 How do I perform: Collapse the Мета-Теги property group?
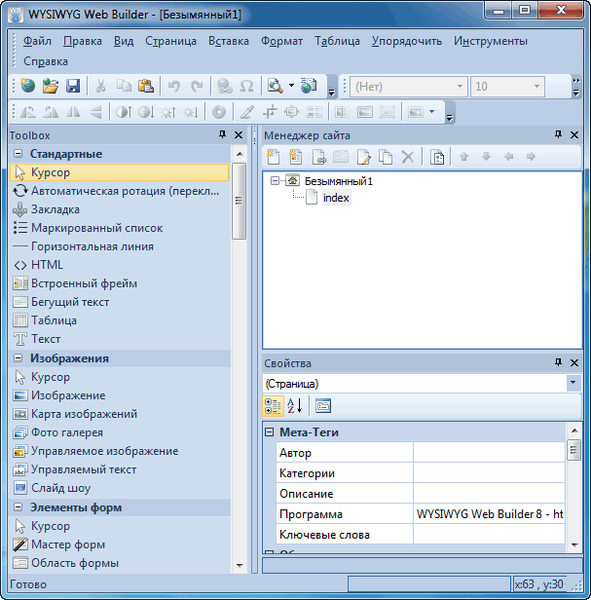(270, 432)
